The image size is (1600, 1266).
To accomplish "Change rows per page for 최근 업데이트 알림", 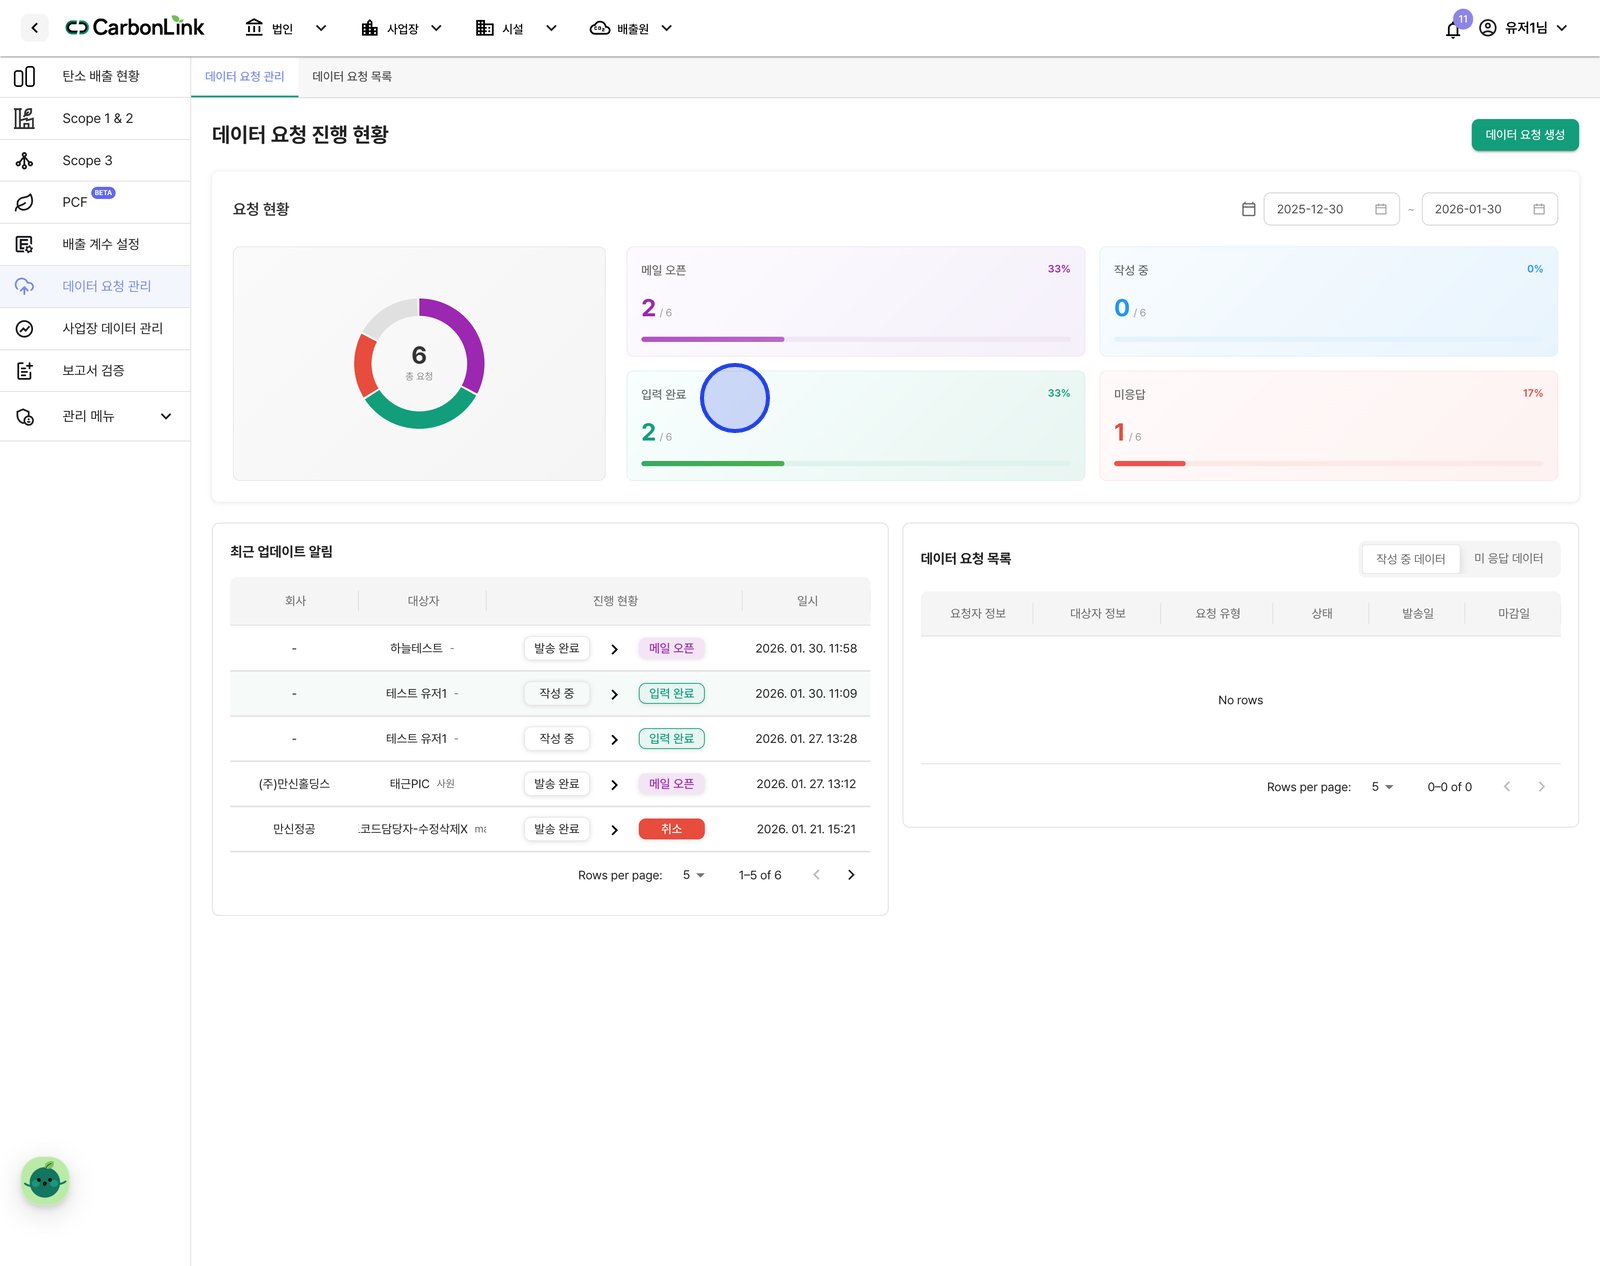I will coord(693,875).
